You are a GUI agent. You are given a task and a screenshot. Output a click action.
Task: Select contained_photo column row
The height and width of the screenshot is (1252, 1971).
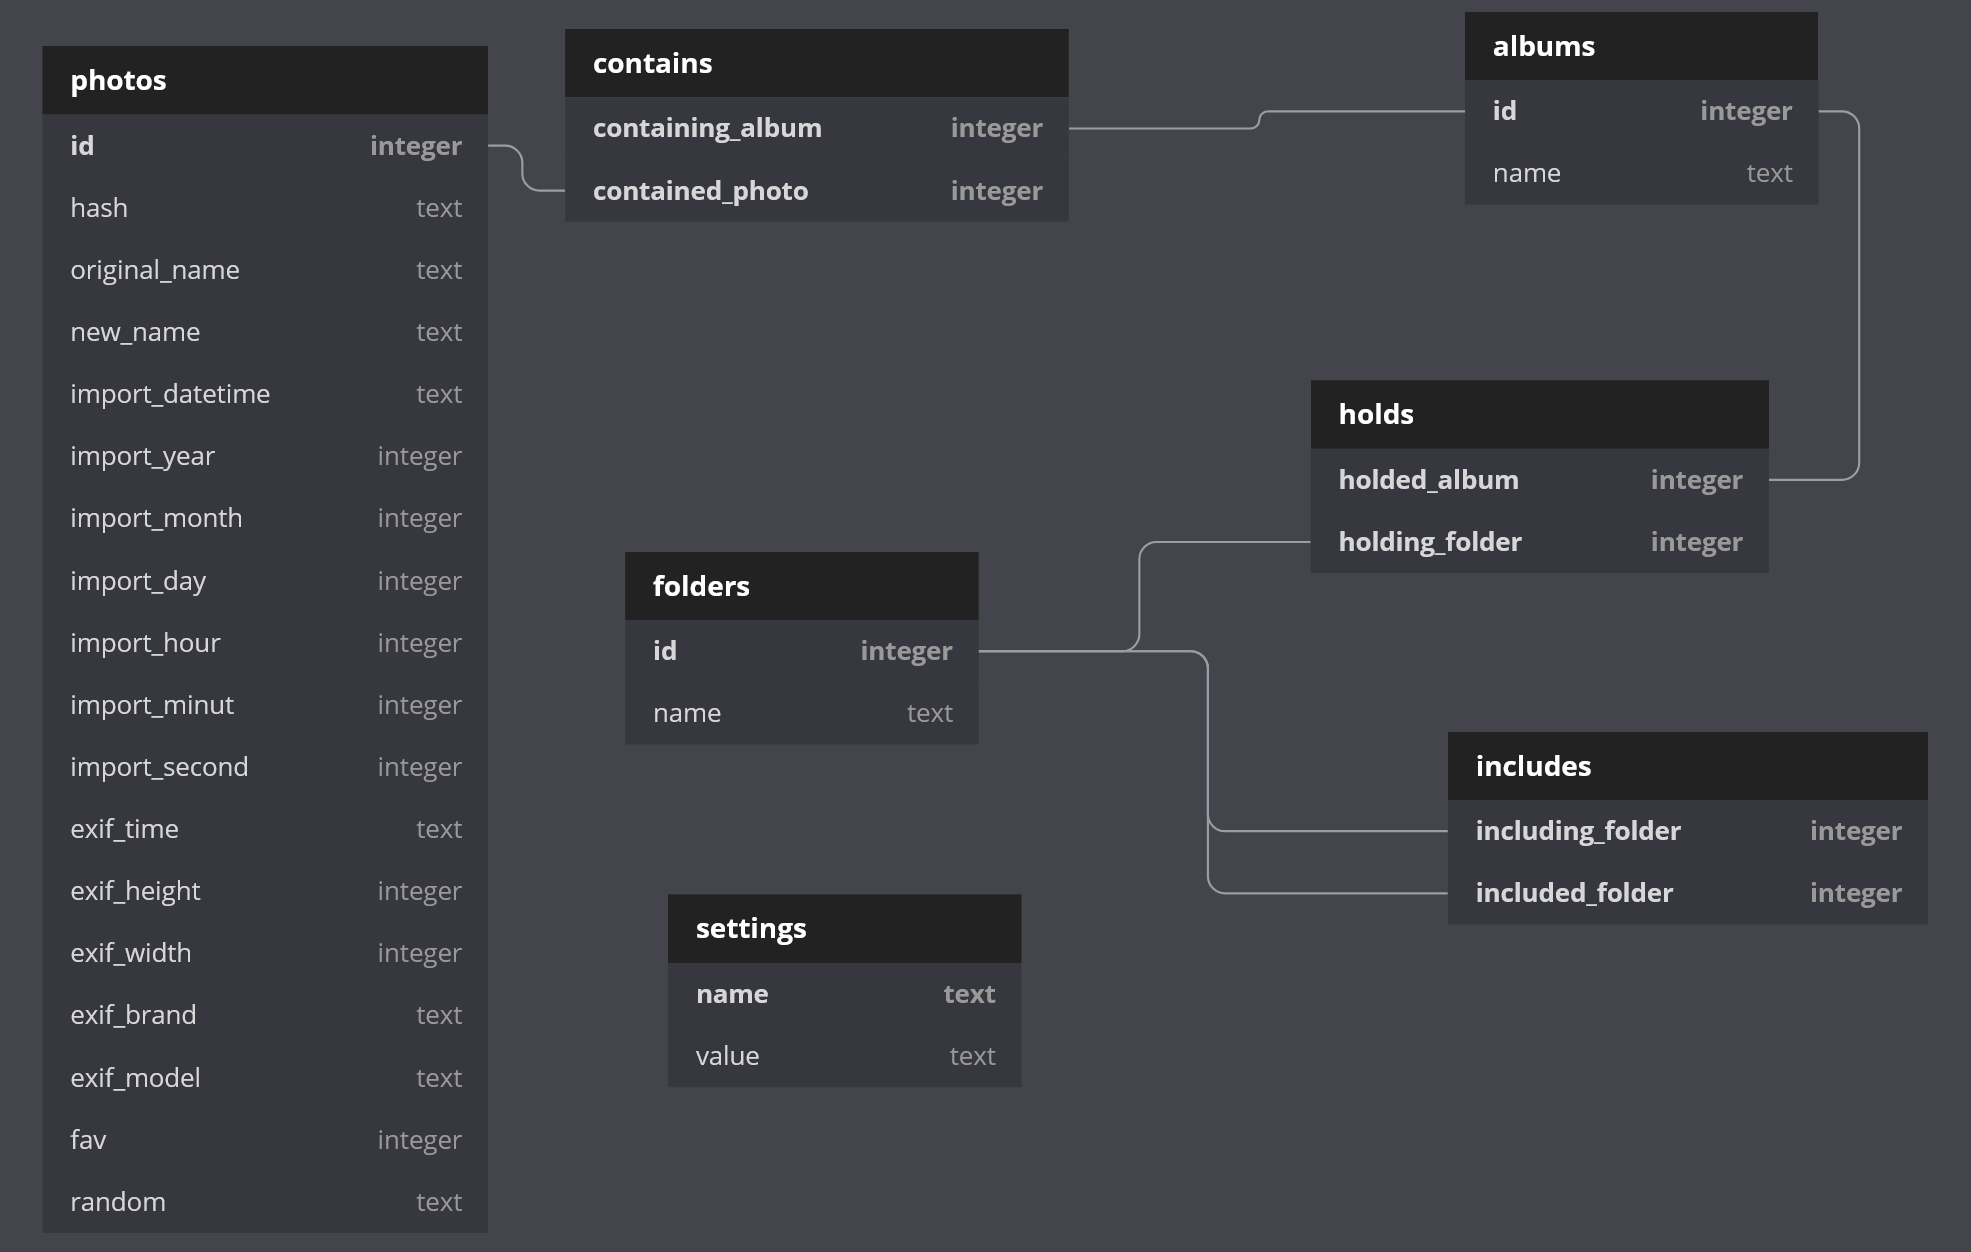(816, 191)
